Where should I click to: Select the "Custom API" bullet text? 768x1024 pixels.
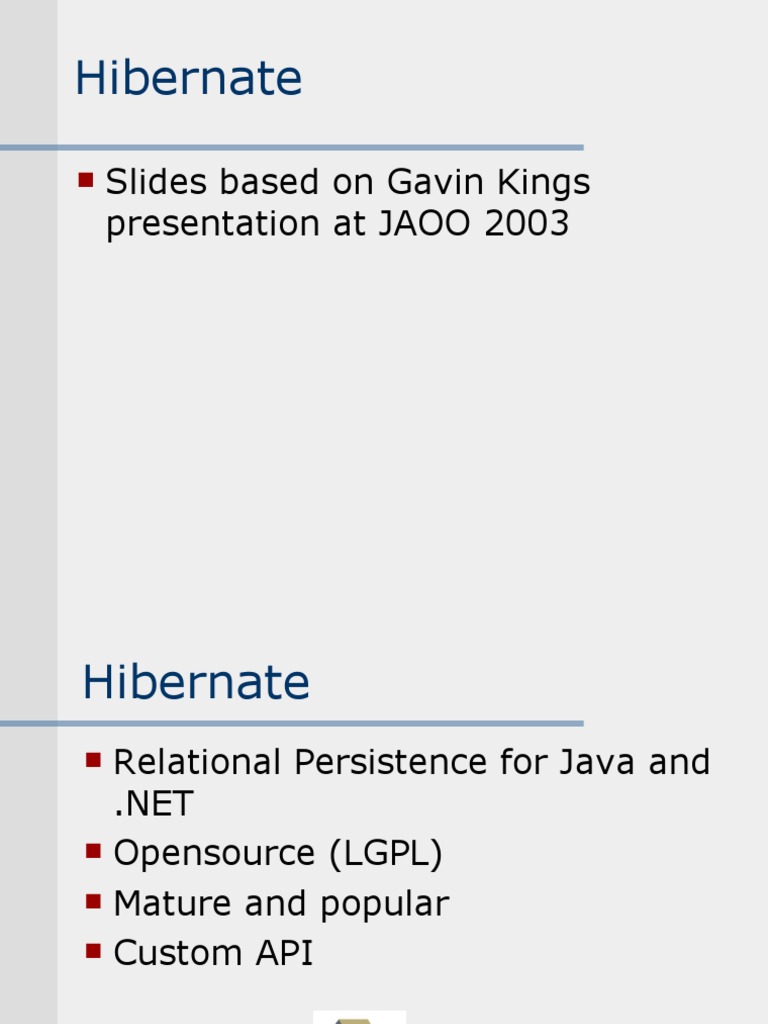[x=213, y=953]
